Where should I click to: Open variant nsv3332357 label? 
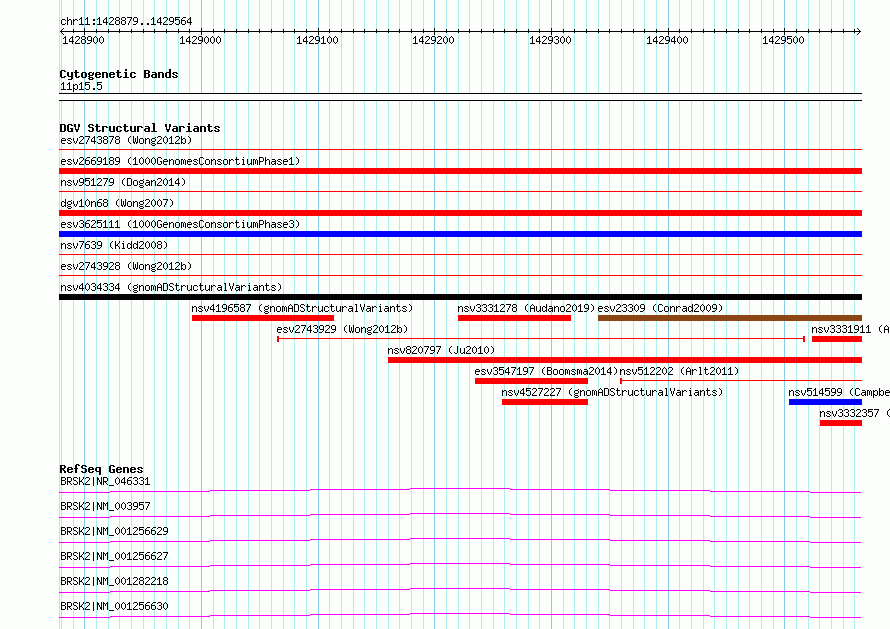click(855, 413)
